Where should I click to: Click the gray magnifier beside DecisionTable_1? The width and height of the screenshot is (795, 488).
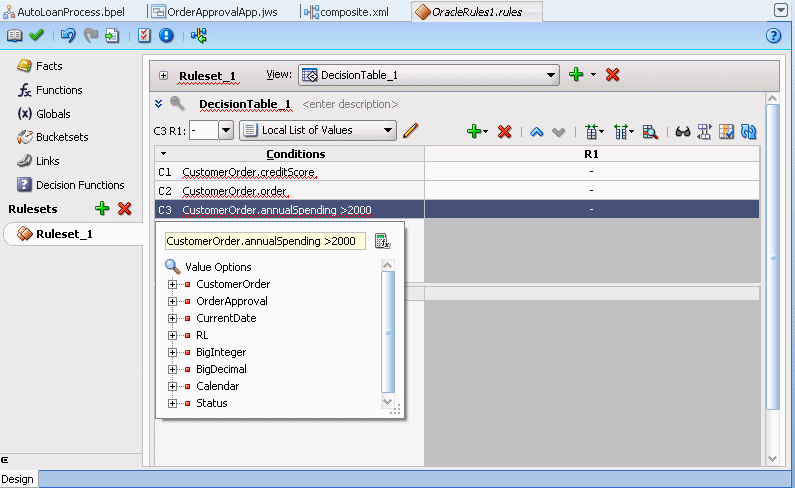[x=177, y=103]
